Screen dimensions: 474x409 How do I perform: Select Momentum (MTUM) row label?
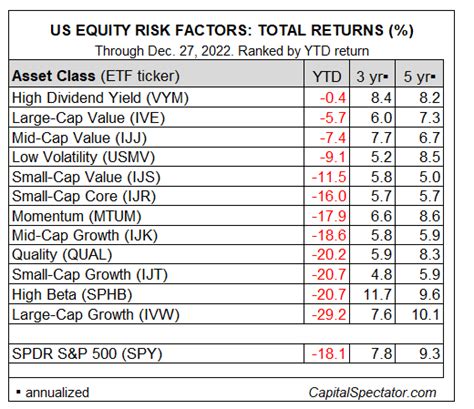(x=77, y=216)
